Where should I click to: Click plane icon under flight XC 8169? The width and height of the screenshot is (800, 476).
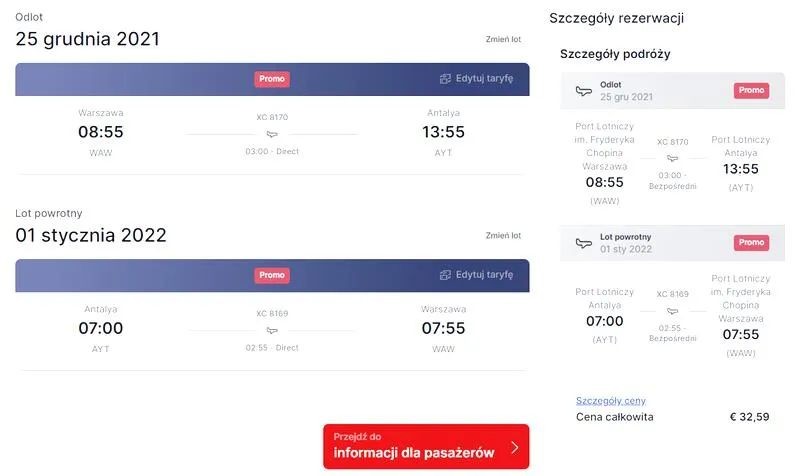[272, 331]
